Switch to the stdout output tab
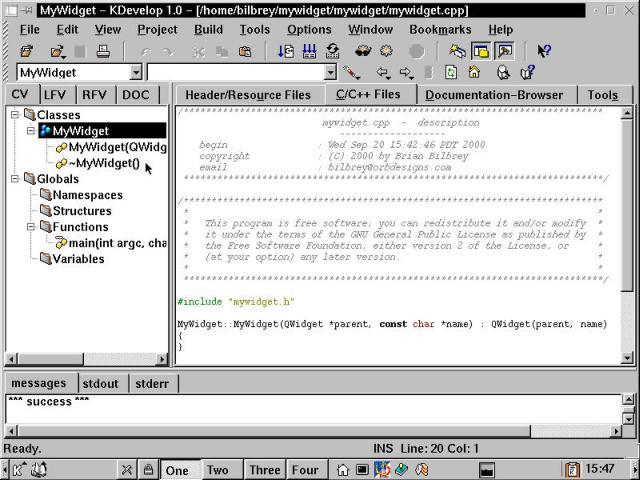Image resolution: width=640 pixels, height=480 pixels. [x=100, y=383]
